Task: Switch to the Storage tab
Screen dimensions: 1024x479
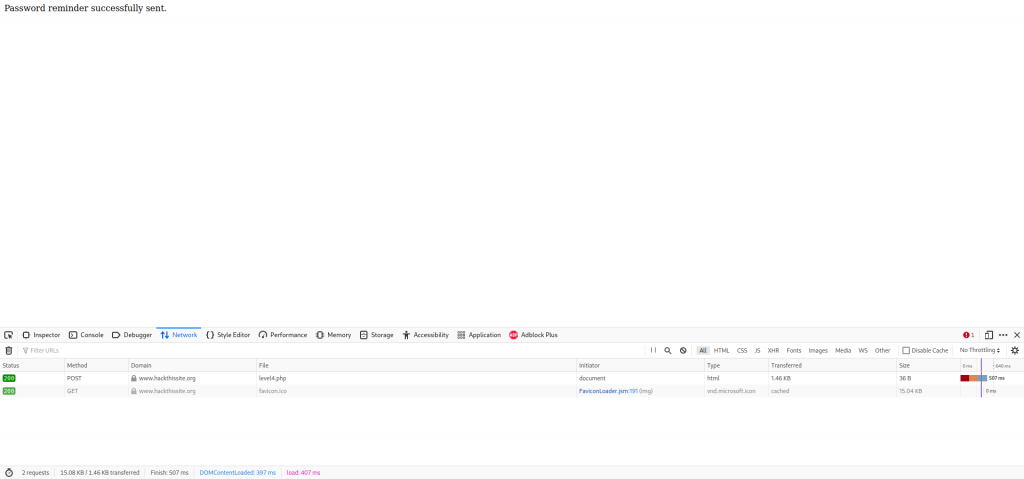Action: [376, 335]
